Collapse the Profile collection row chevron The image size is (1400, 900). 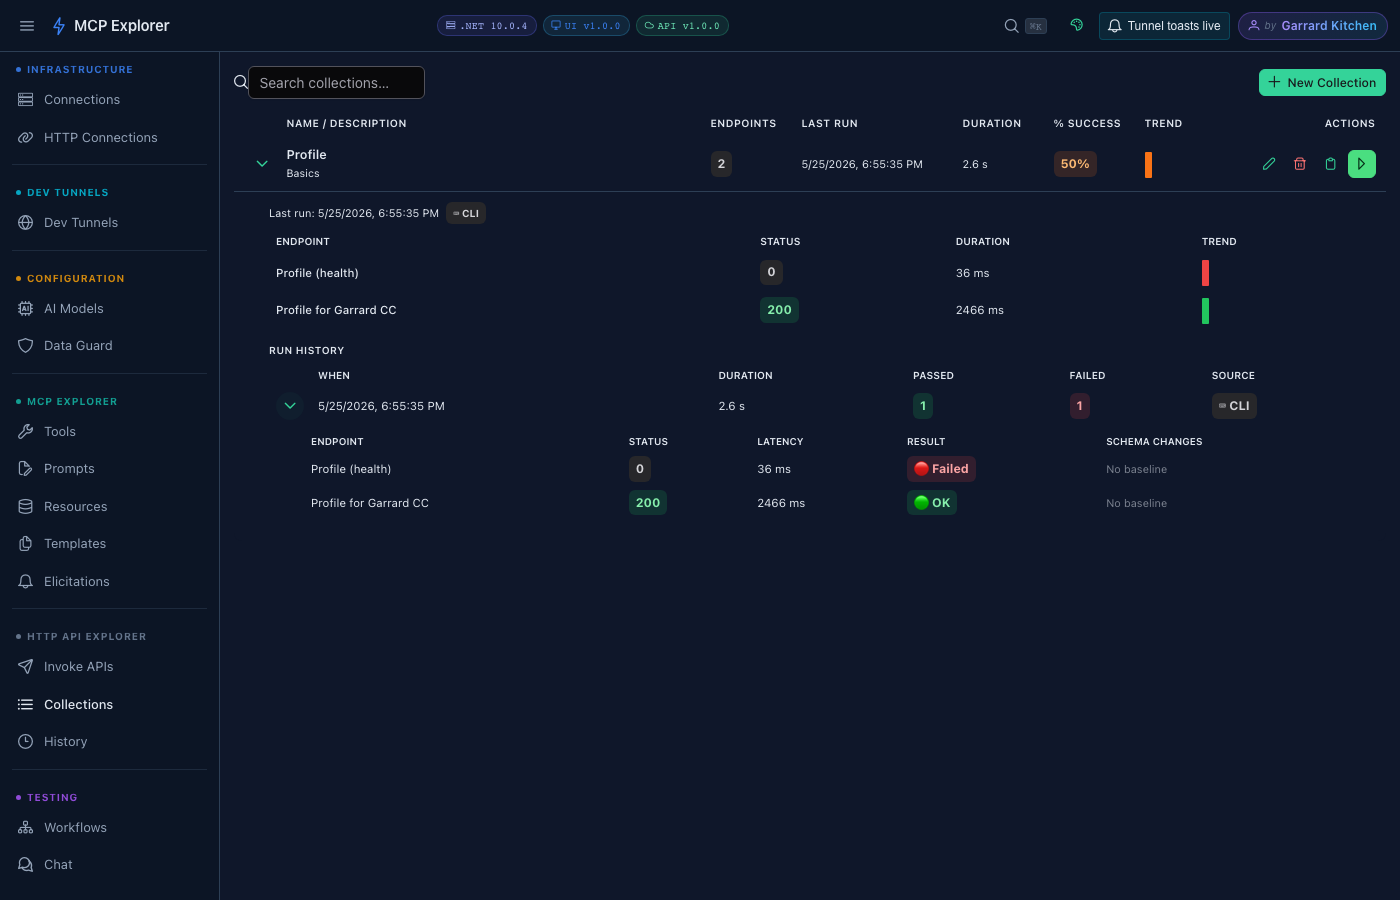coord(262,164)
